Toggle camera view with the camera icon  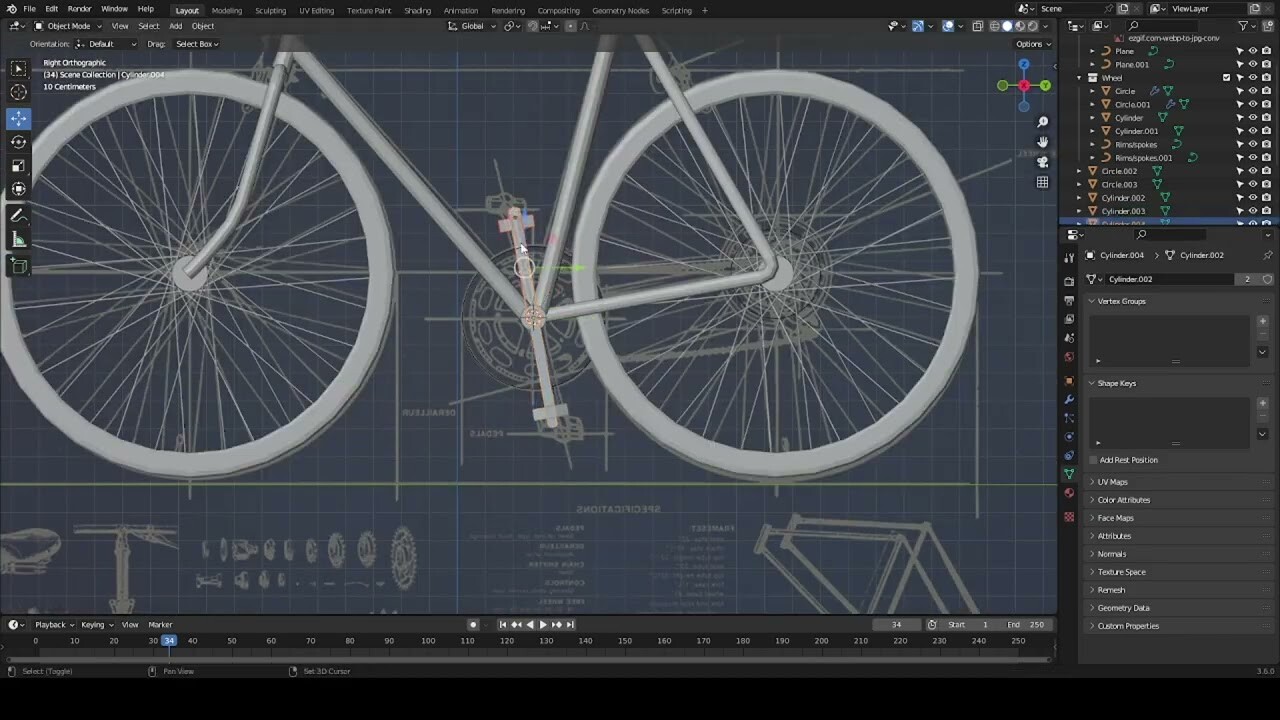click(x=1042, y=162)
